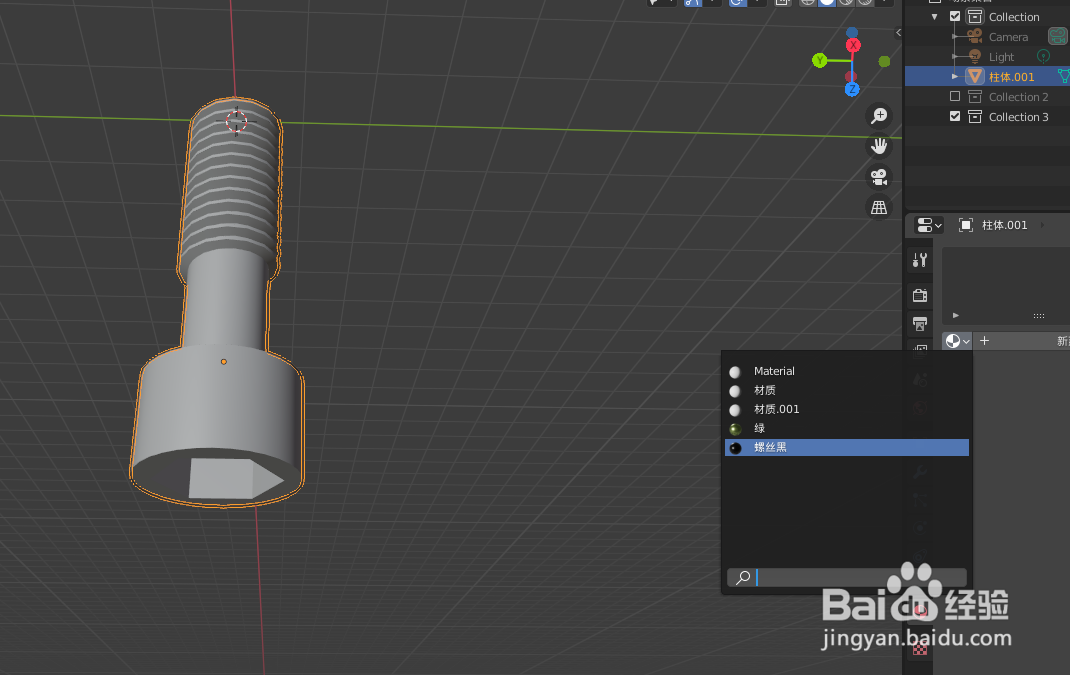This screenshot has width=1070, height=675.
Task: Open the properties editor type dropdown
Action: pos(929,225)
